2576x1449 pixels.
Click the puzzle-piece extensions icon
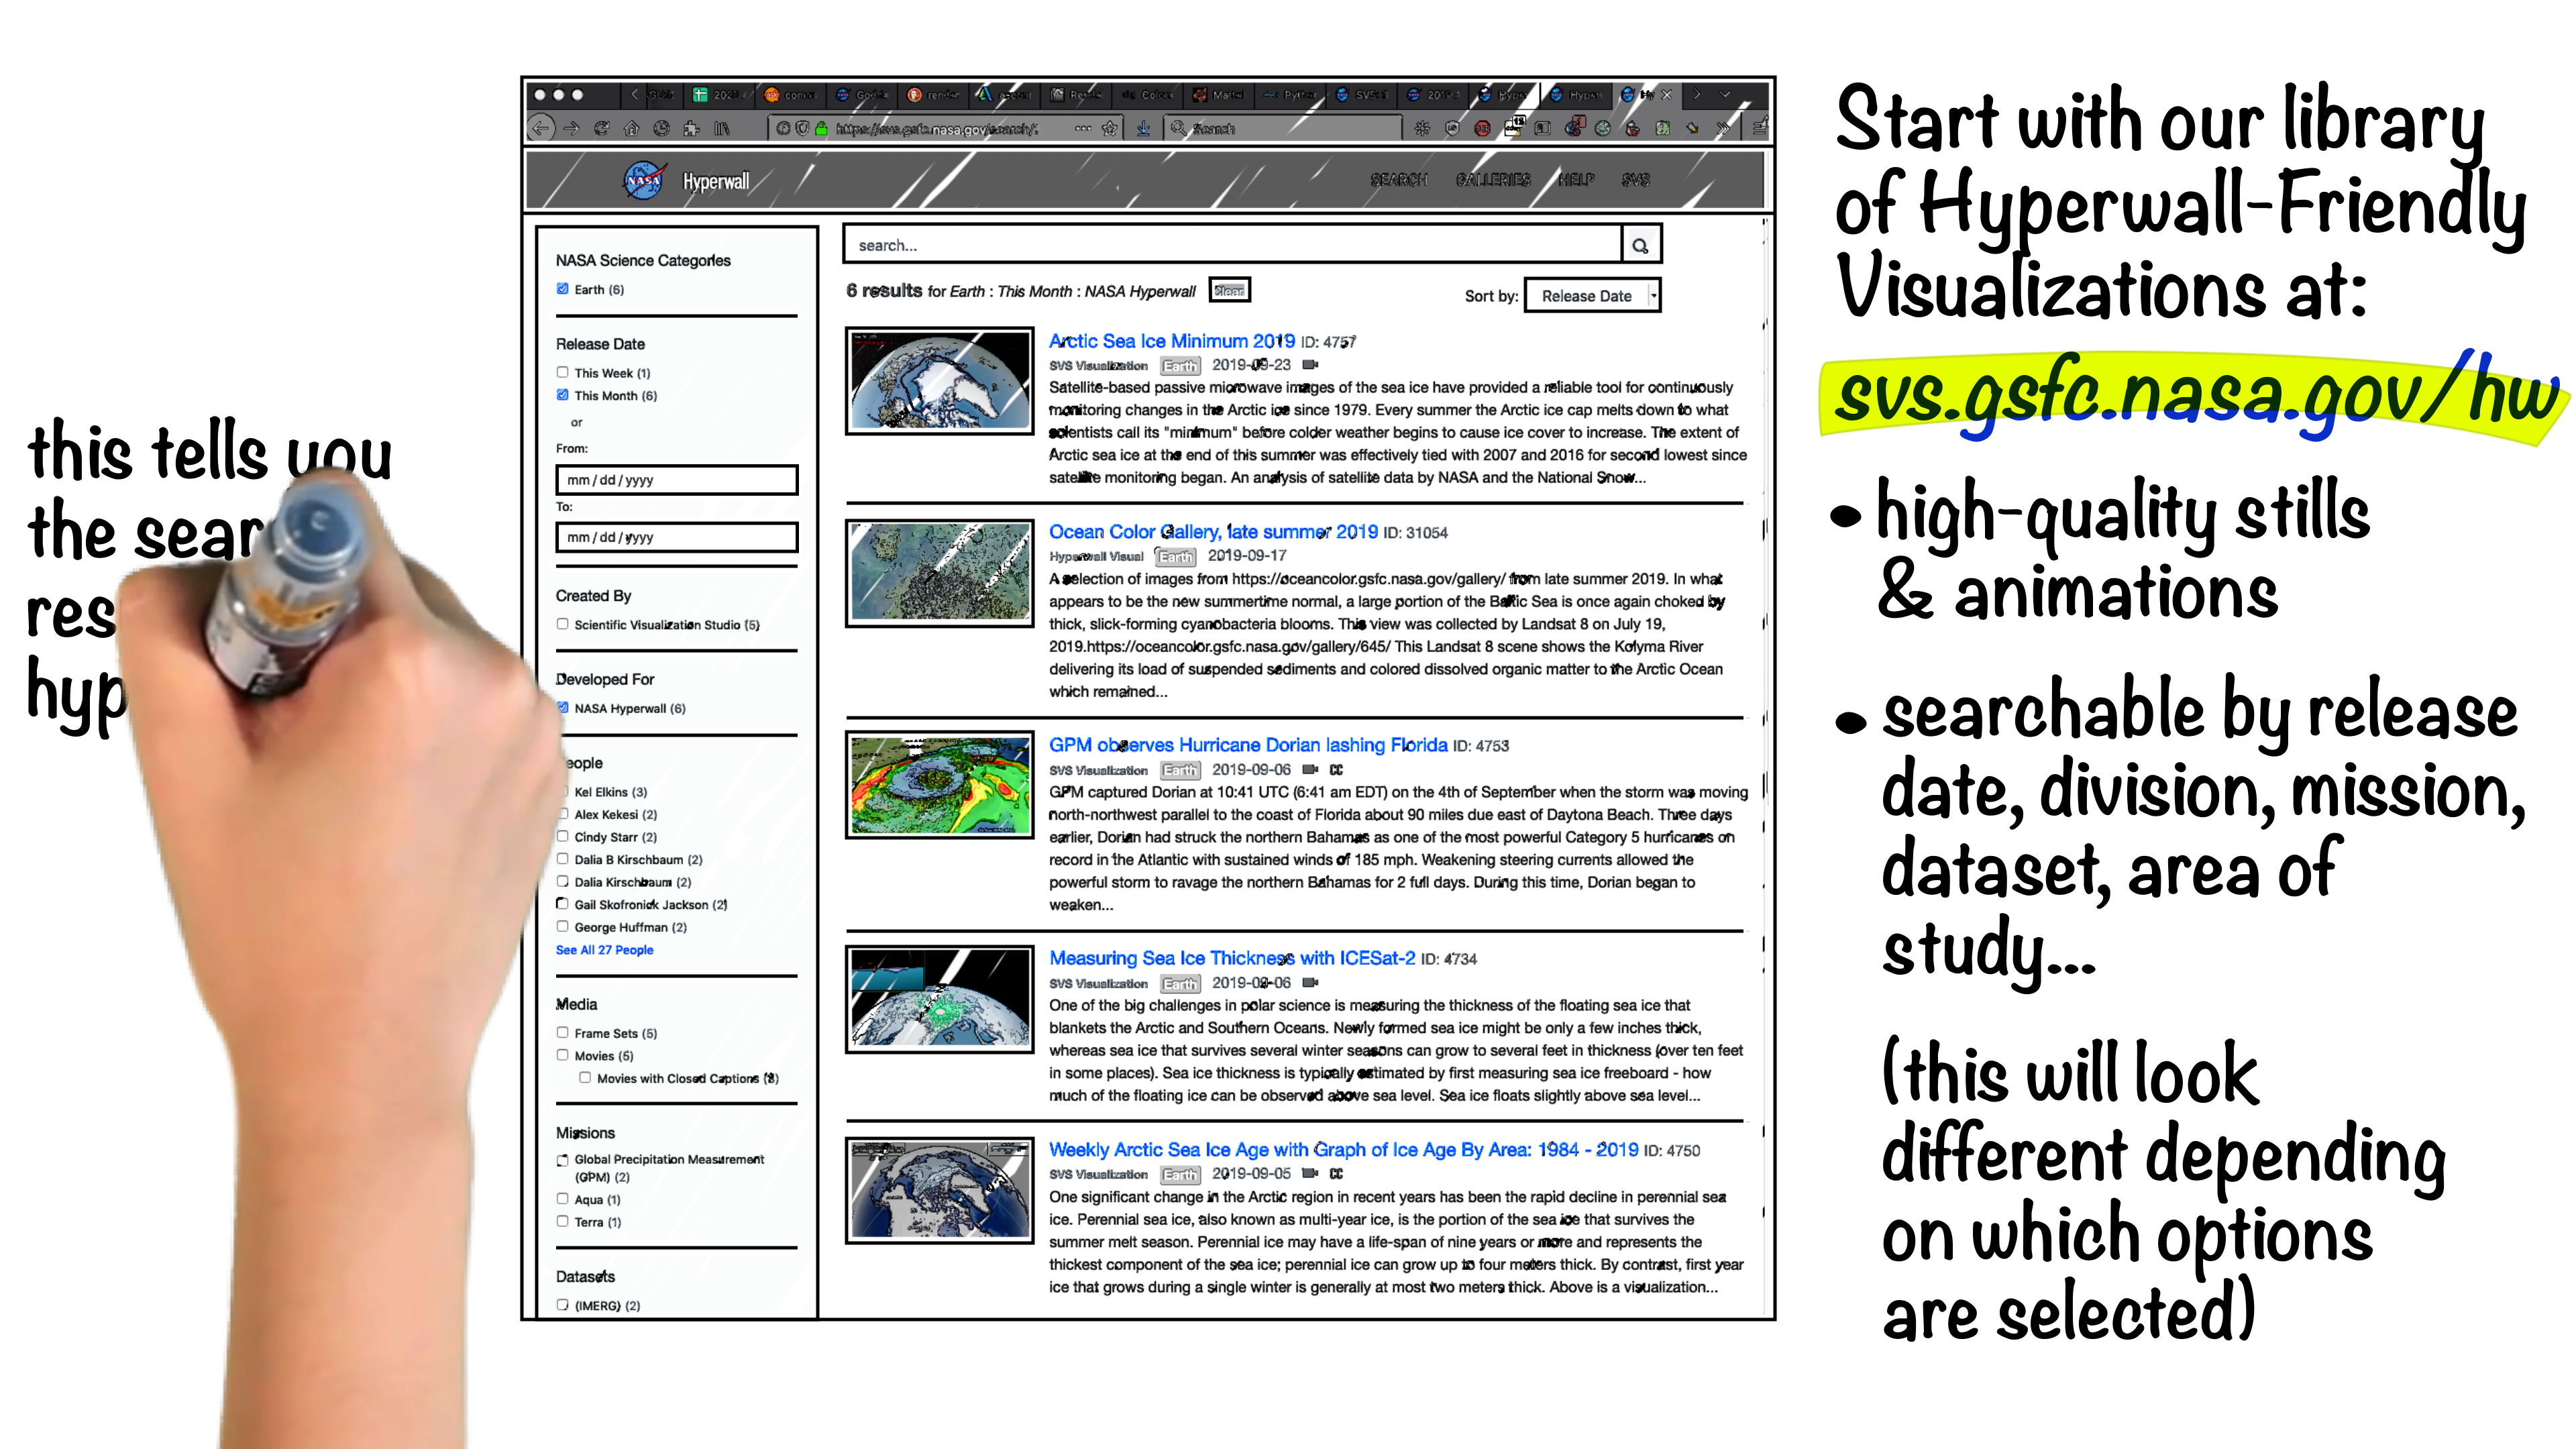pos(691,128)
